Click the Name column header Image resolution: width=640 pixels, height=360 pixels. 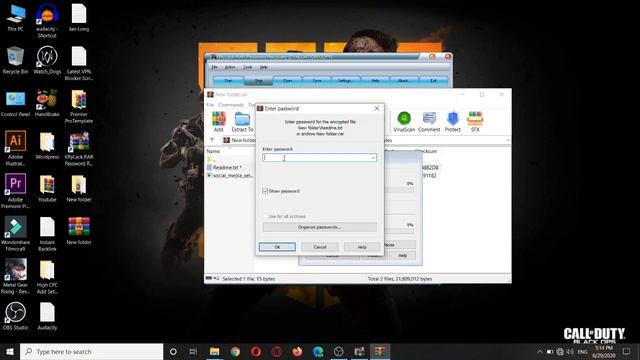(x=213, y=151)
